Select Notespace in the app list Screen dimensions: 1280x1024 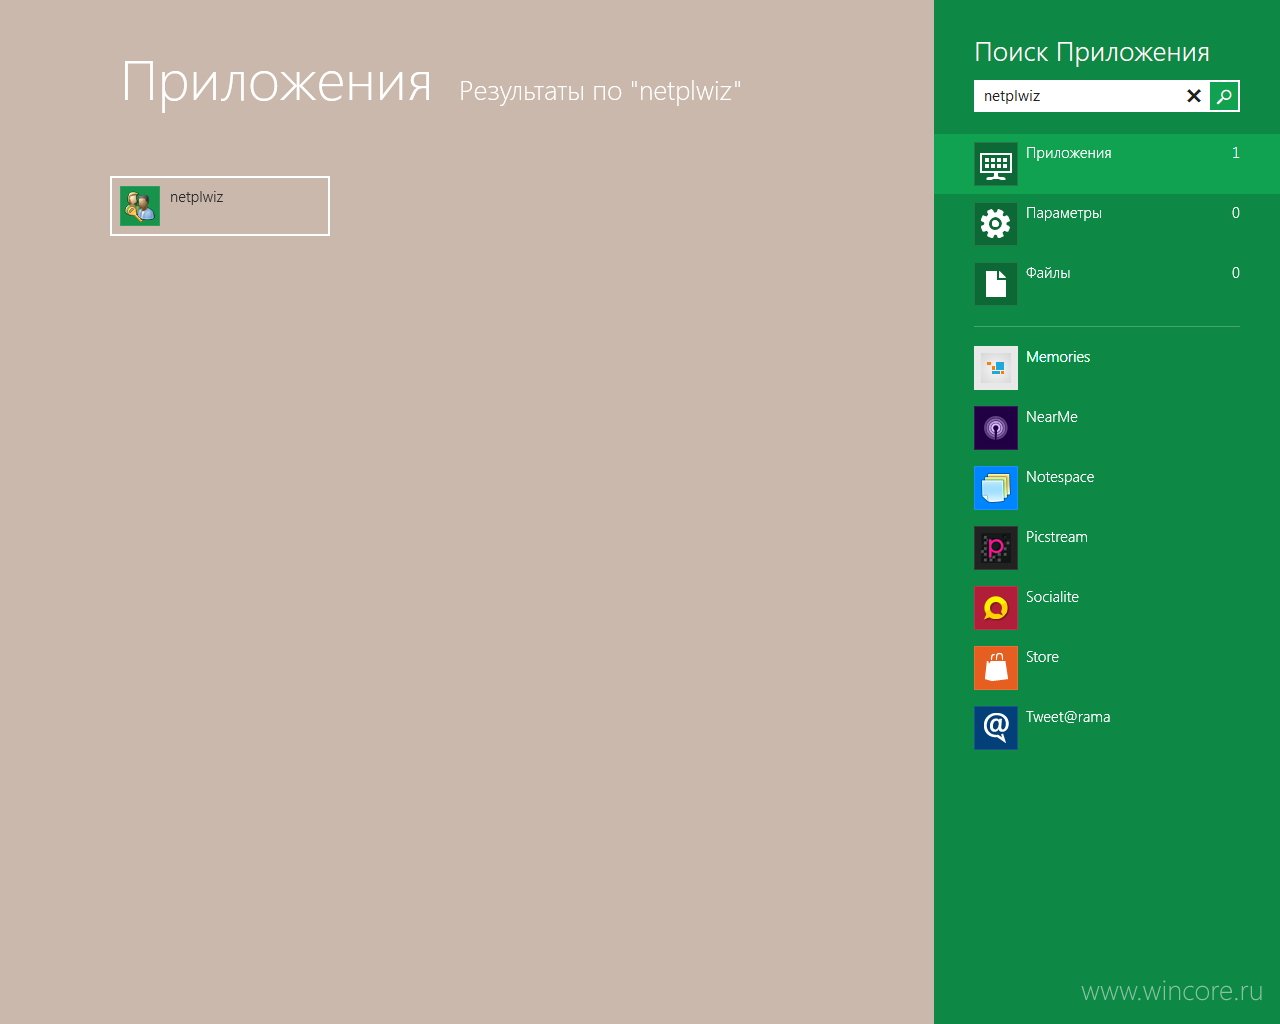pyautogui.click(x=1059, y=477)
